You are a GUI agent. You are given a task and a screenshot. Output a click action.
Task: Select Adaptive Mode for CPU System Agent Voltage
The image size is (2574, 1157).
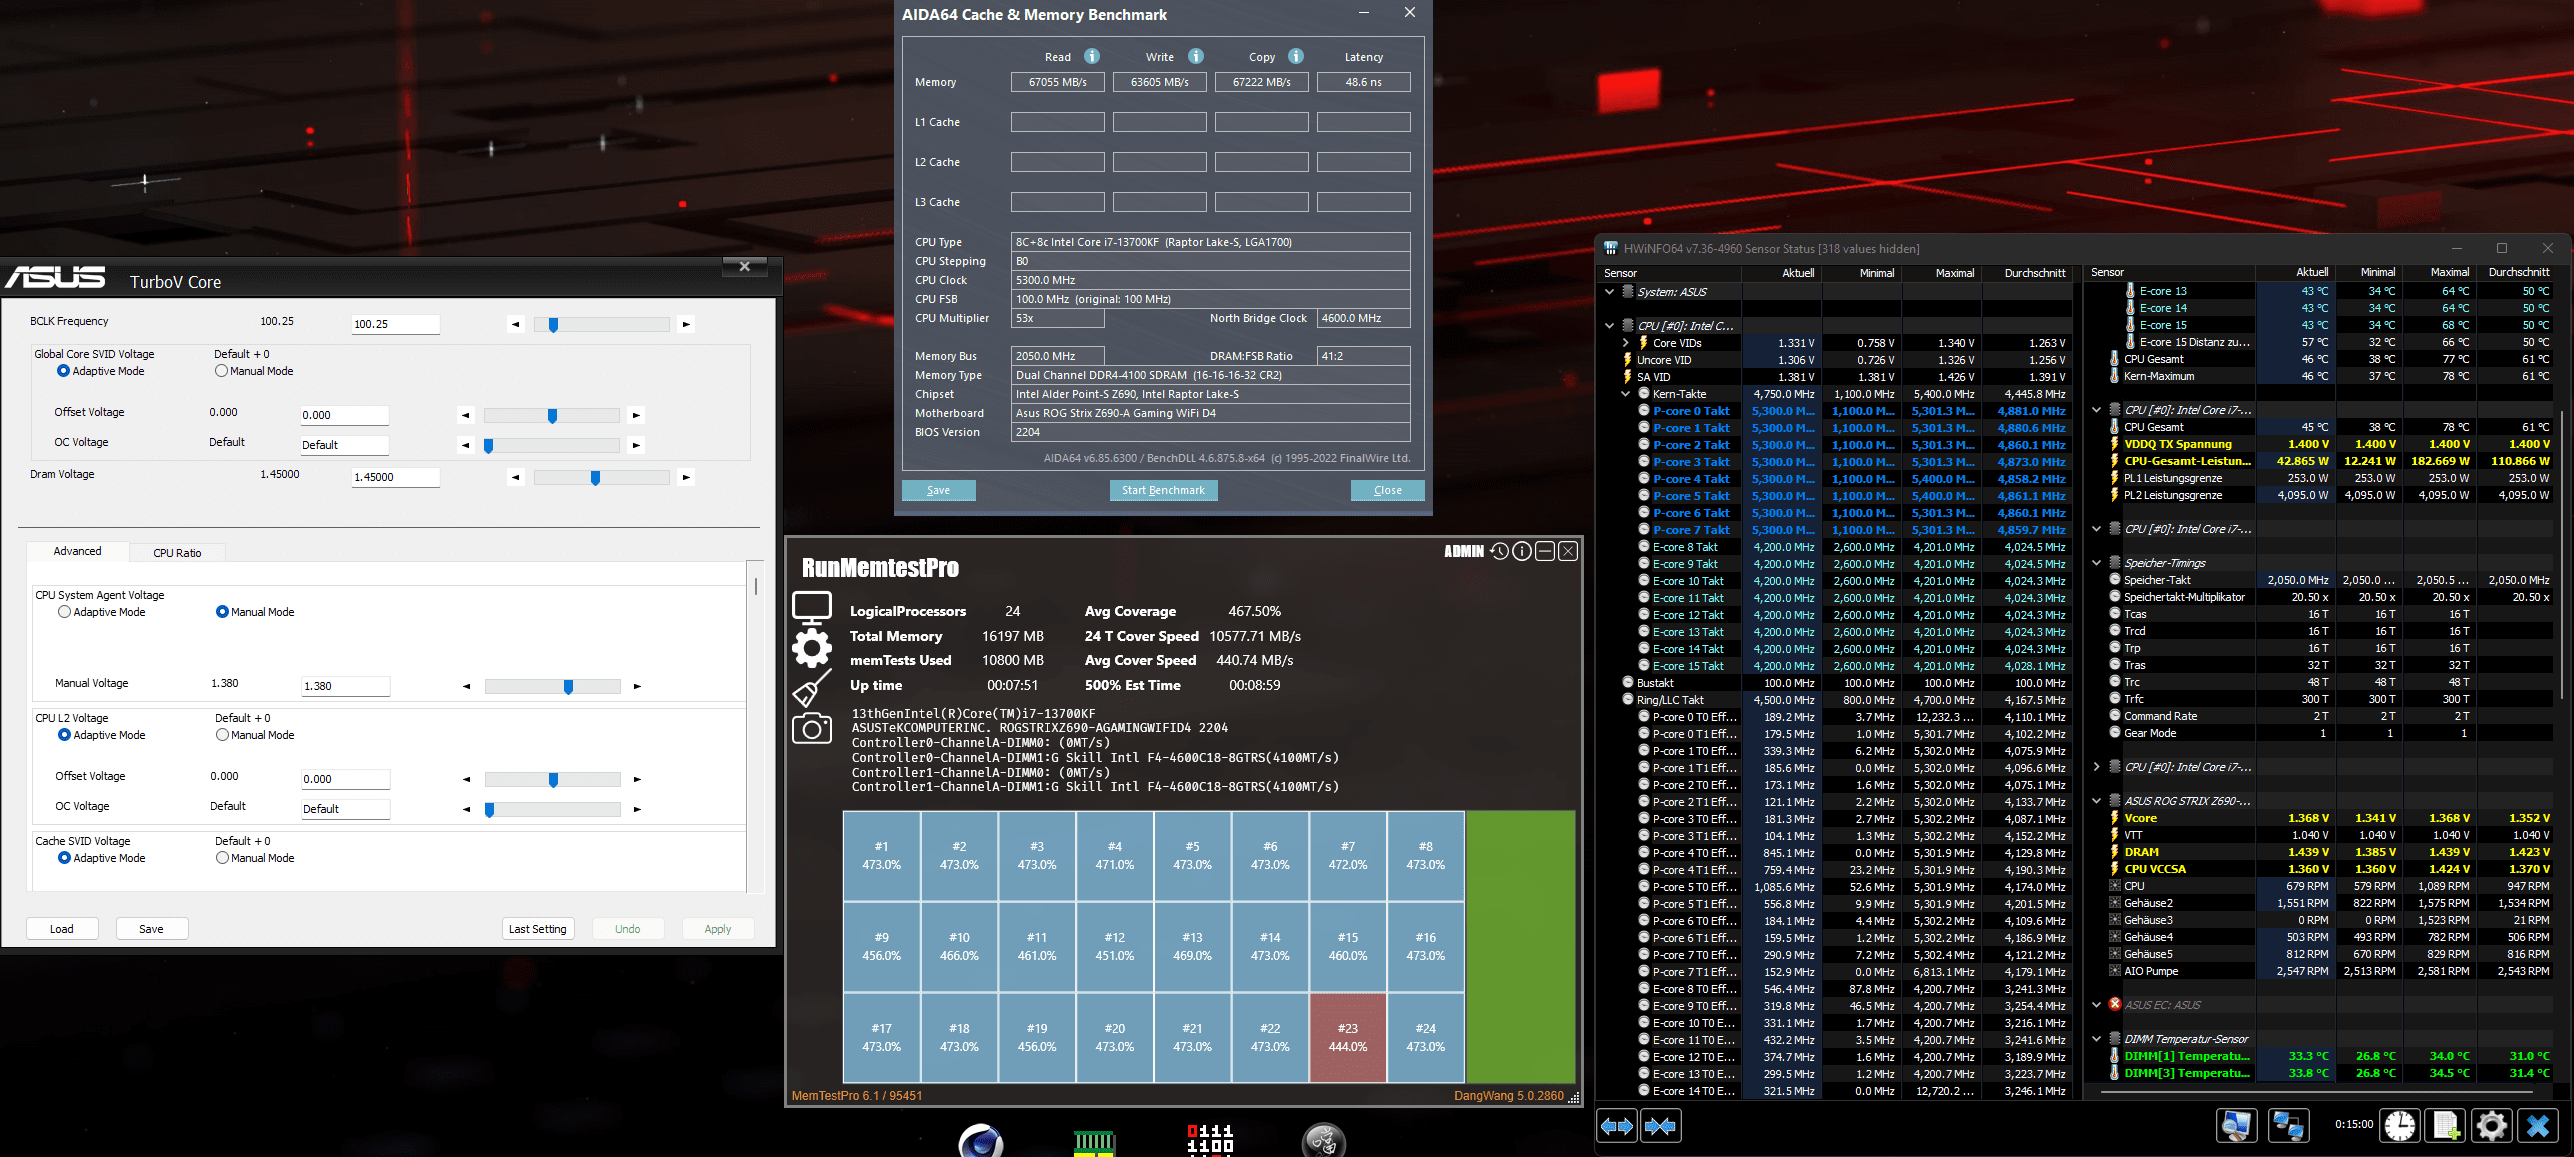click(64, 612)
